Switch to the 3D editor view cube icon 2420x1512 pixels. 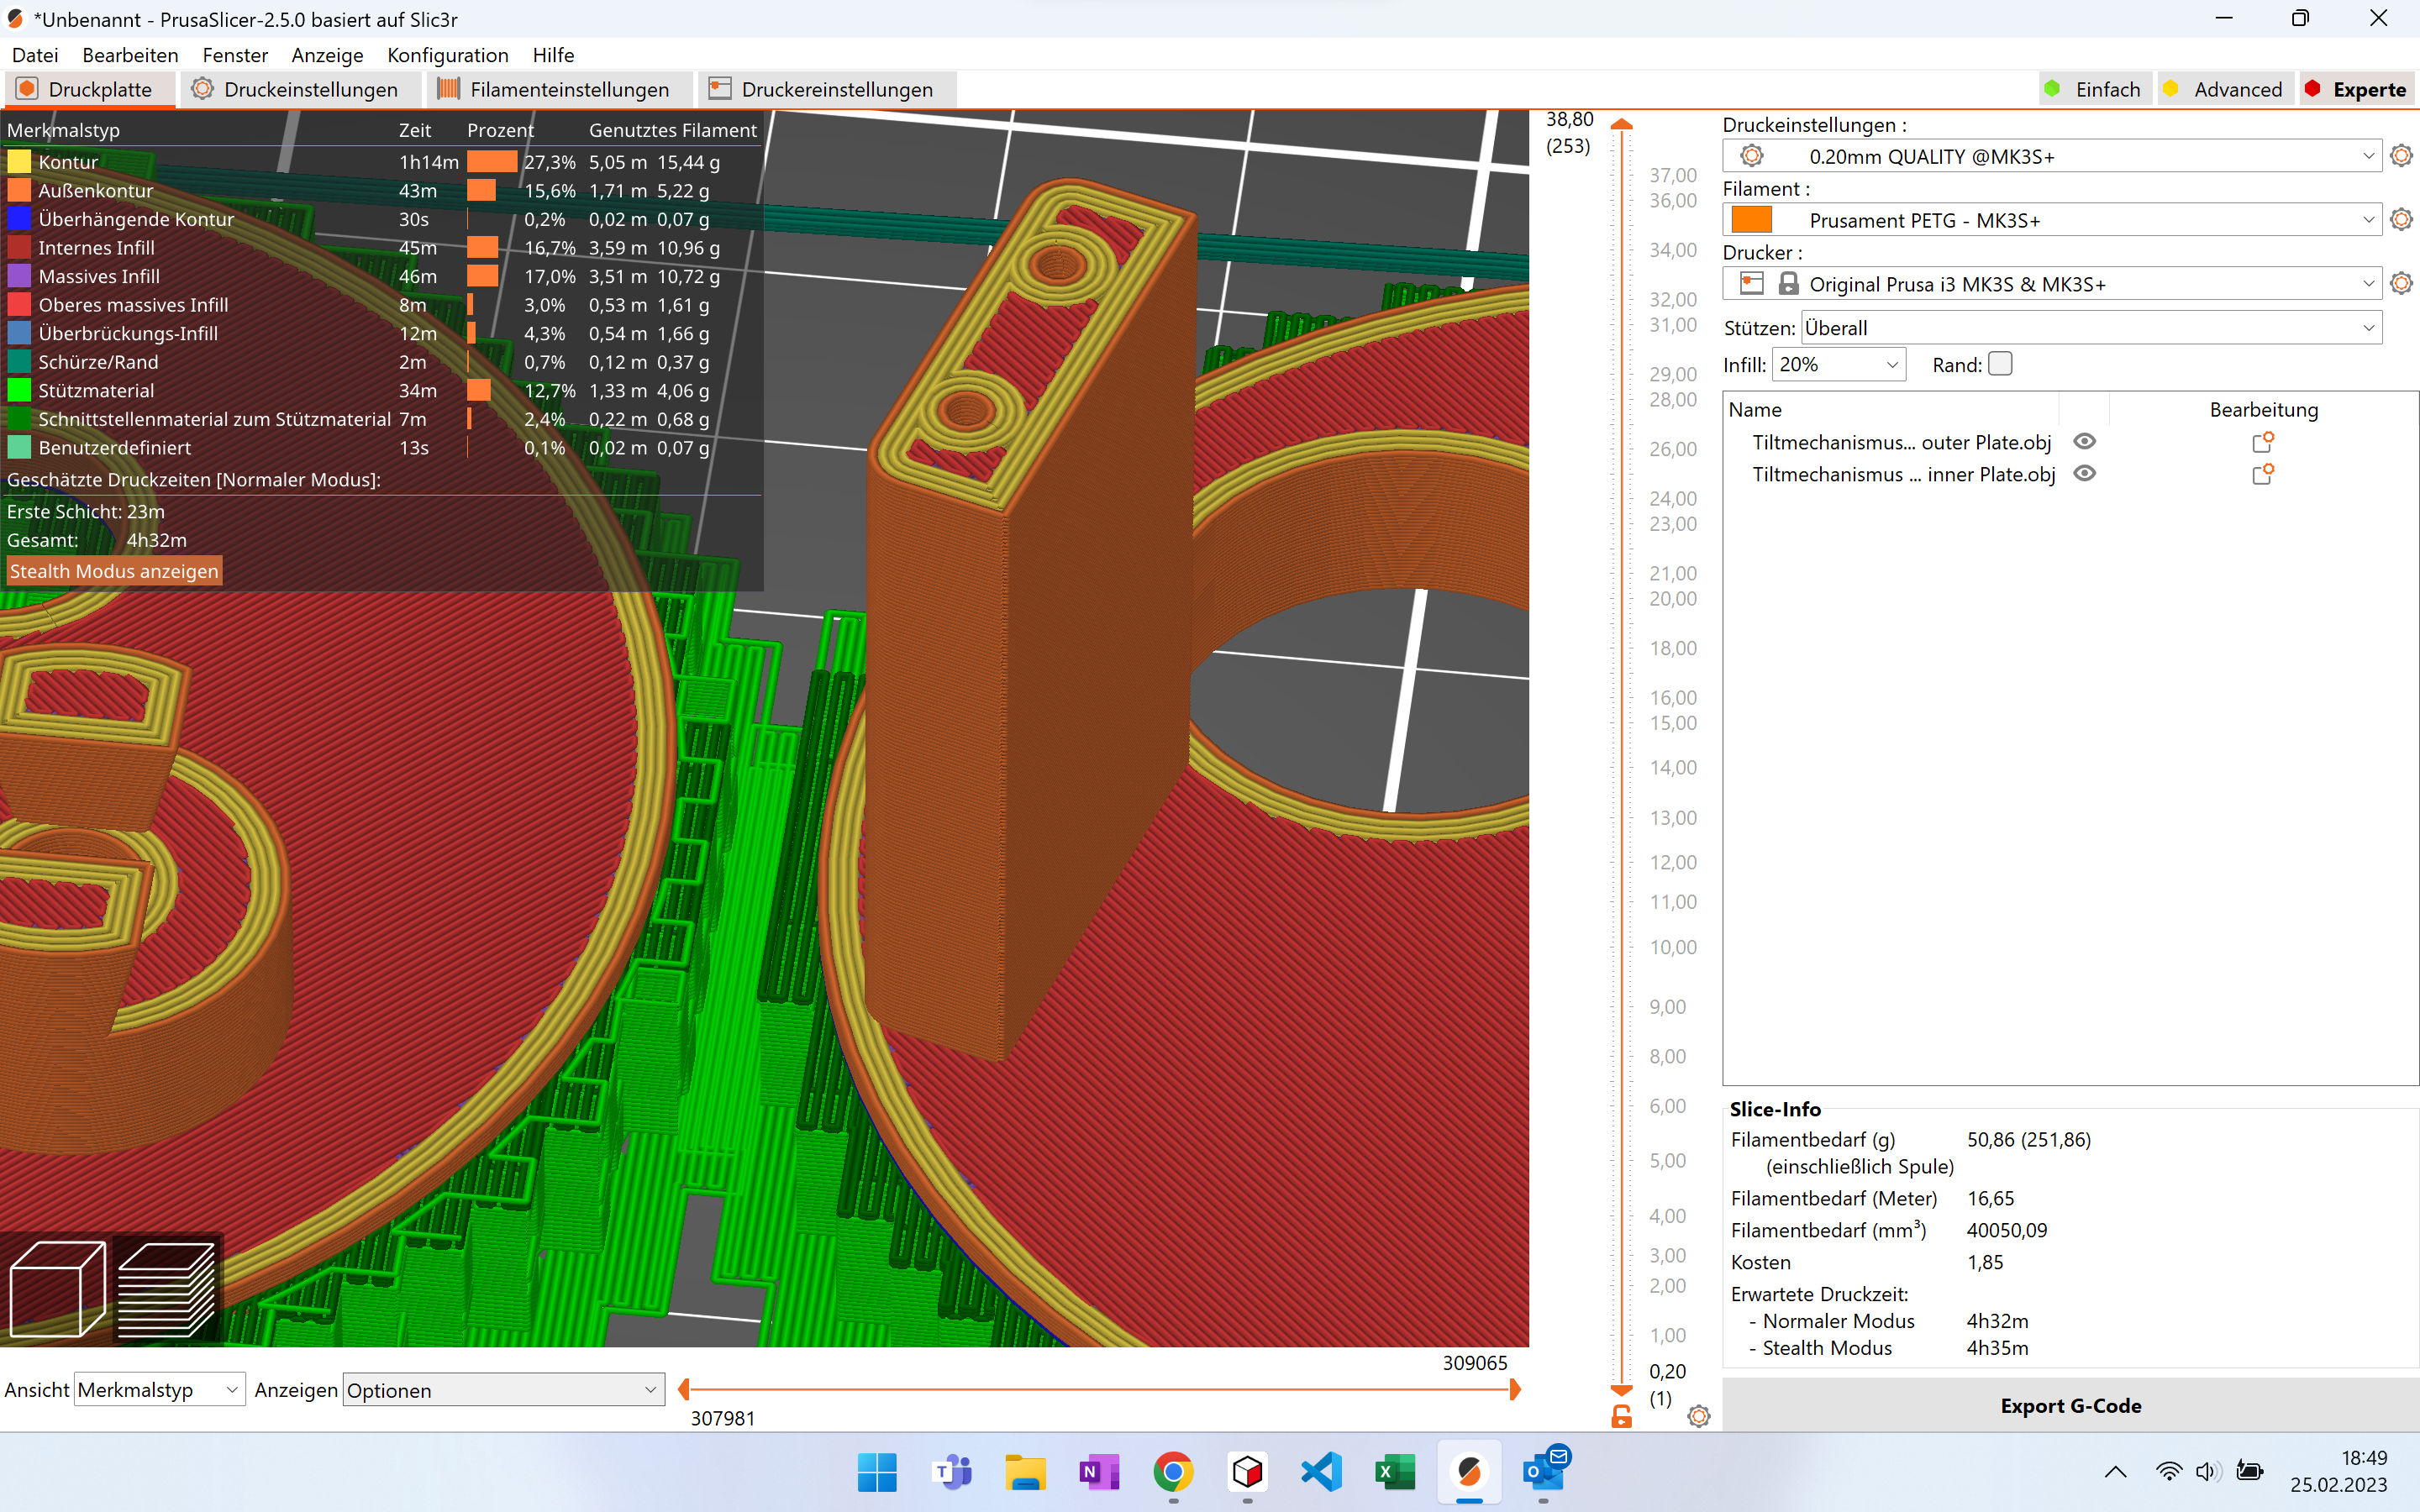pyautogui.click(x=57, y=1288)
